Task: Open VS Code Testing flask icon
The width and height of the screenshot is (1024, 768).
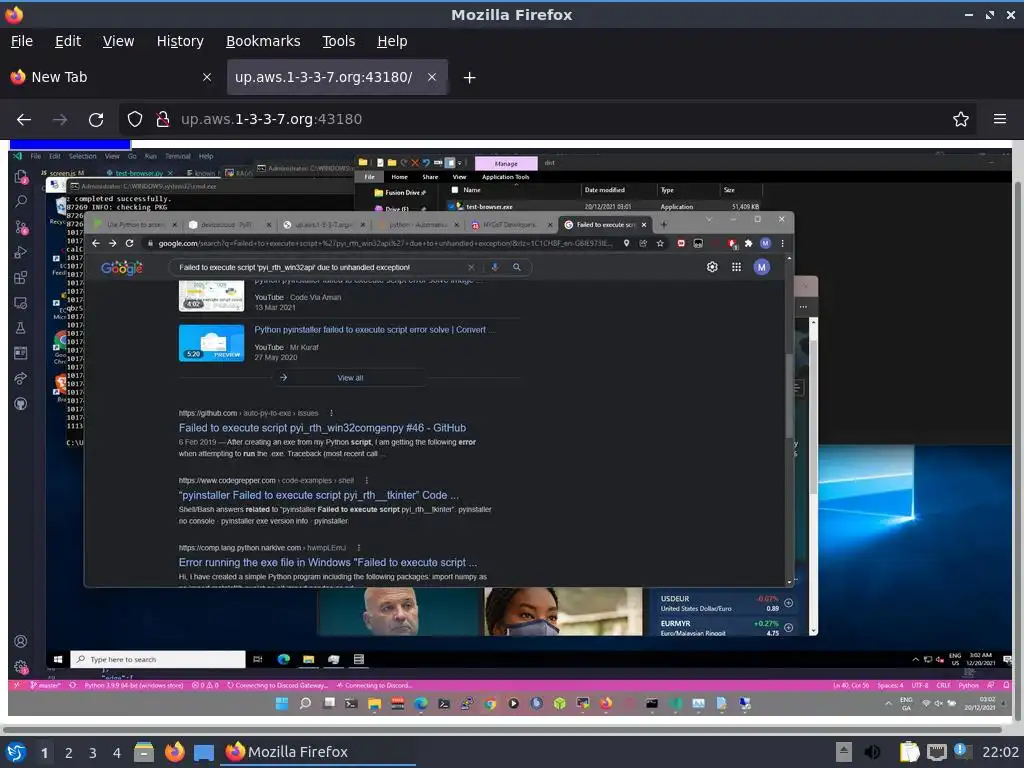Action: click(x=21, y=328)
